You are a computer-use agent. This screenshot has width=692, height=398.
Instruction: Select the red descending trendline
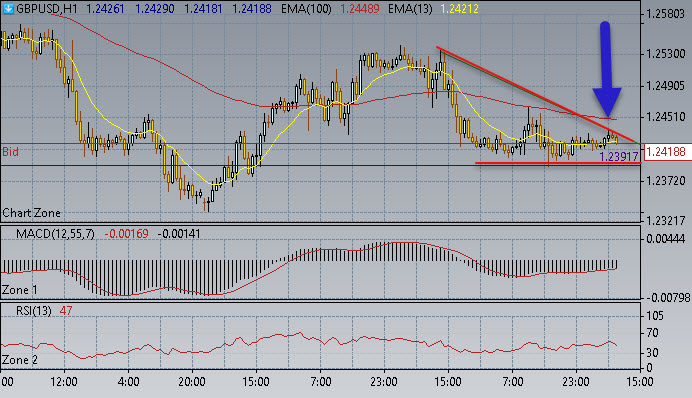tap(536, 94)
